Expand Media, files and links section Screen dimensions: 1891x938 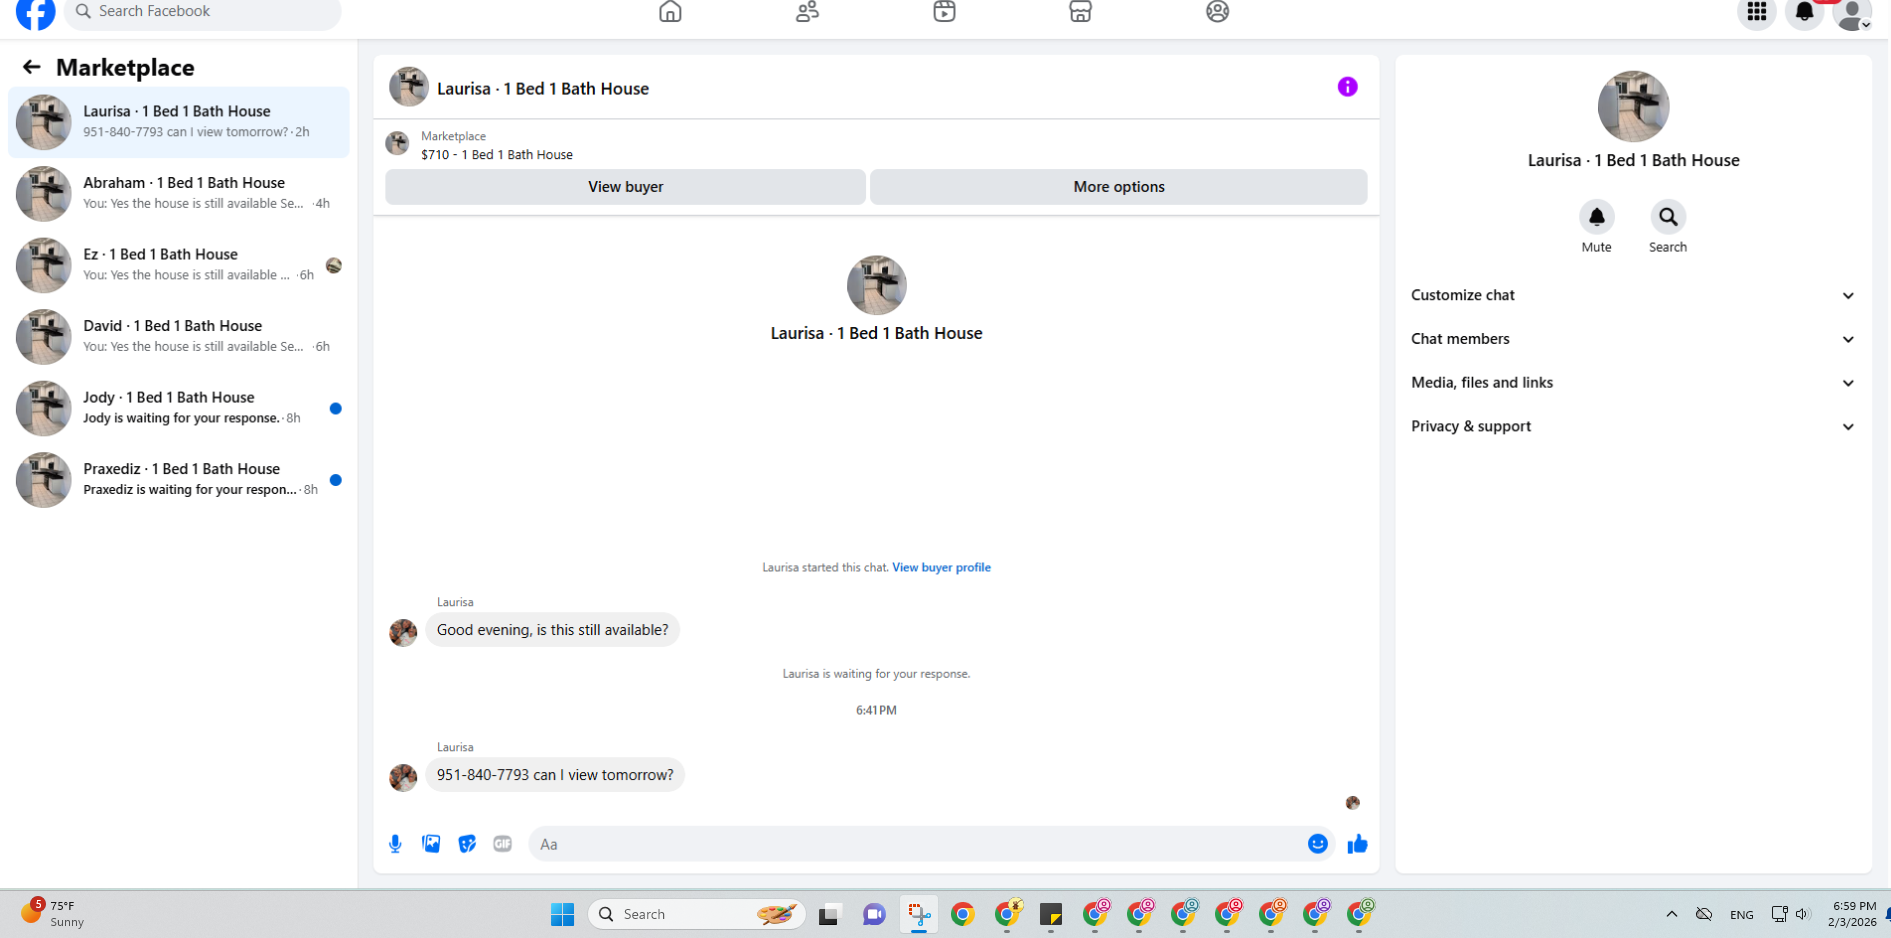pos(1633,383)
